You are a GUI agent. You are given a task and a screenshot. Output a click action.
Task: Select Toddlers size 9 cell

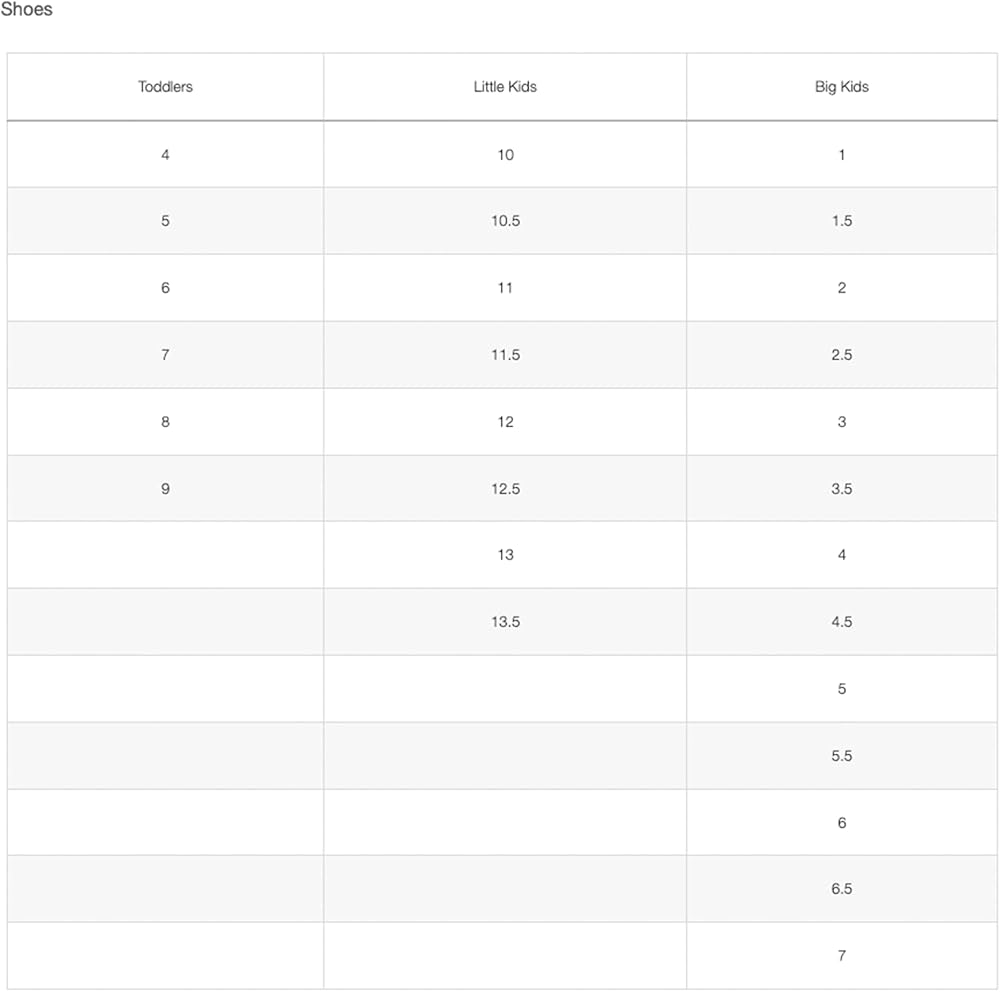coord(165,489)
